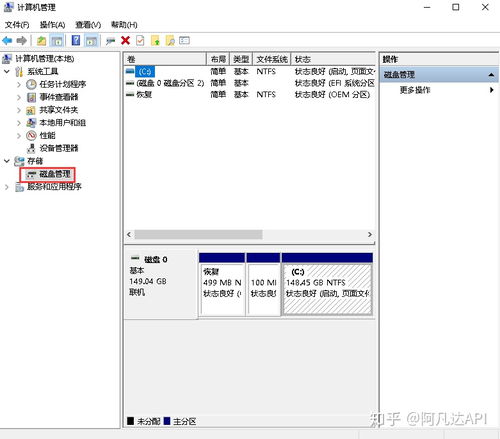Screen dimensions: 500x439
Task: Click the blue Help question mark icon
Action: tap(76, 41)
